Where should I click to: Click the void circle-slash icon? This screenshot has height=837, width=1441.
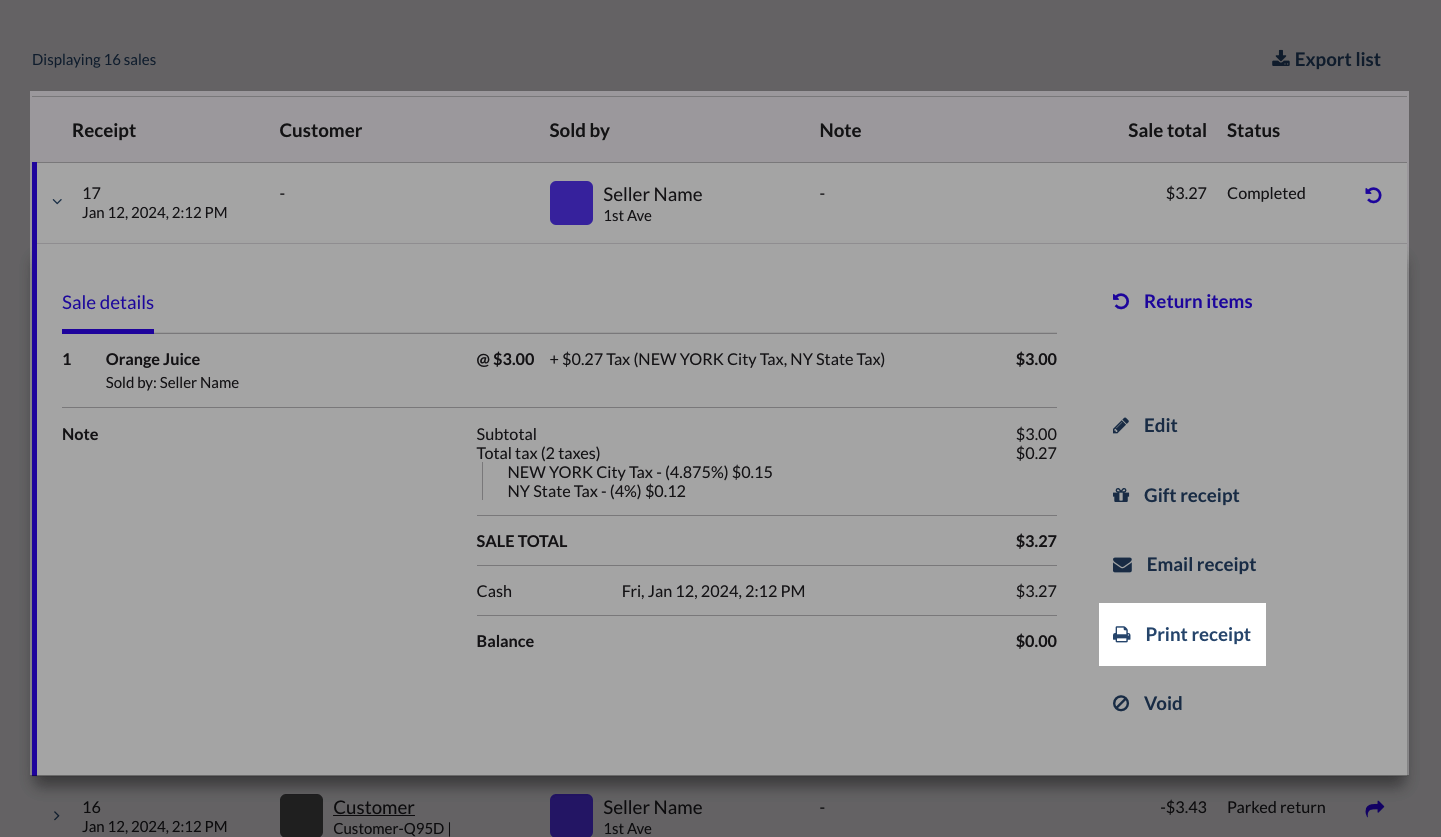coord(1121,704)
